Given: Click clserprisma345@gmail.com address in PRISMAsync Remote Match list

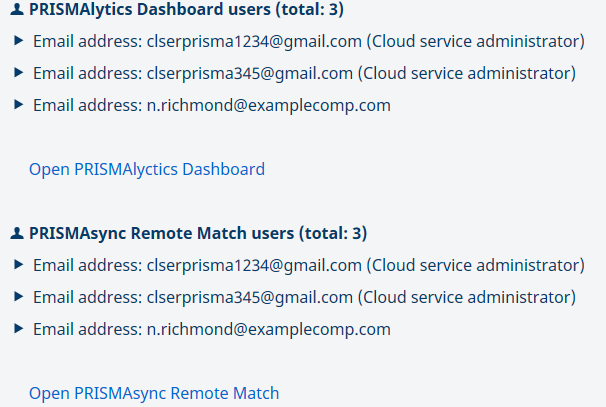Looking at the screenshot, I should coord(250,298).
